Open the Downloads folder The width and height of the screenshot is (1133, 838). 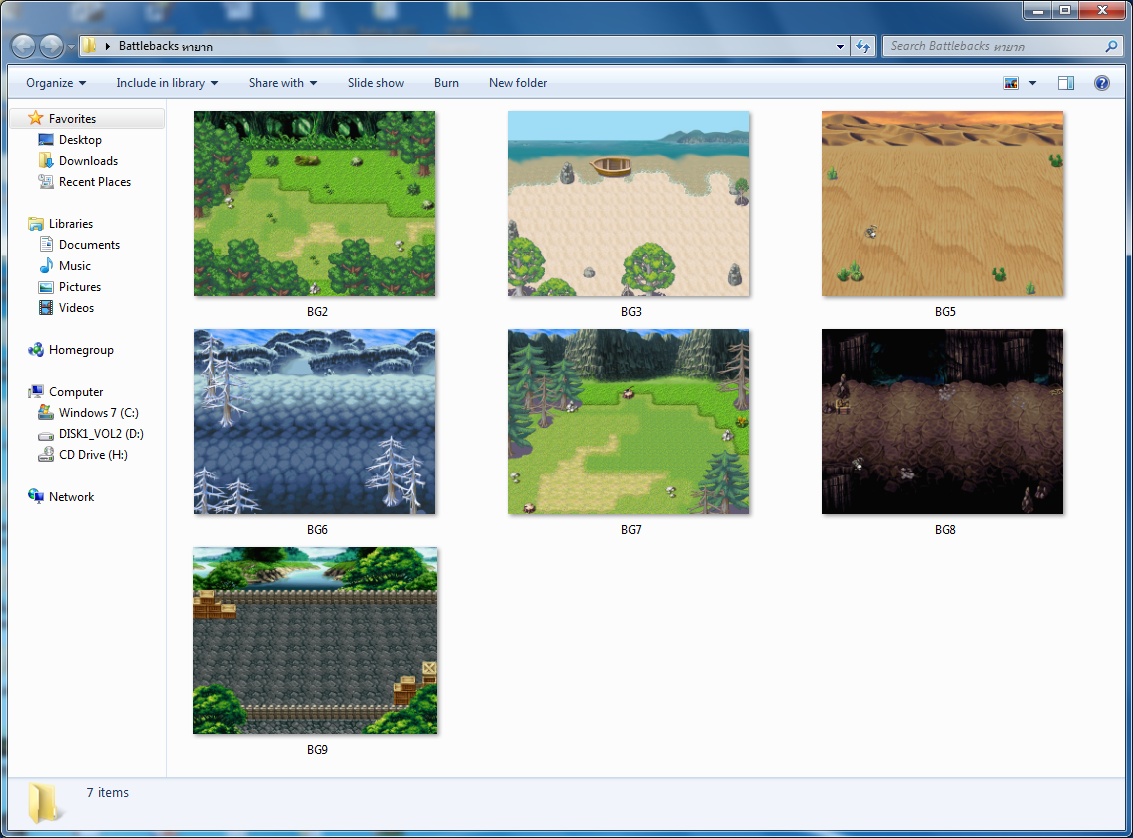[x=88, y=160]
